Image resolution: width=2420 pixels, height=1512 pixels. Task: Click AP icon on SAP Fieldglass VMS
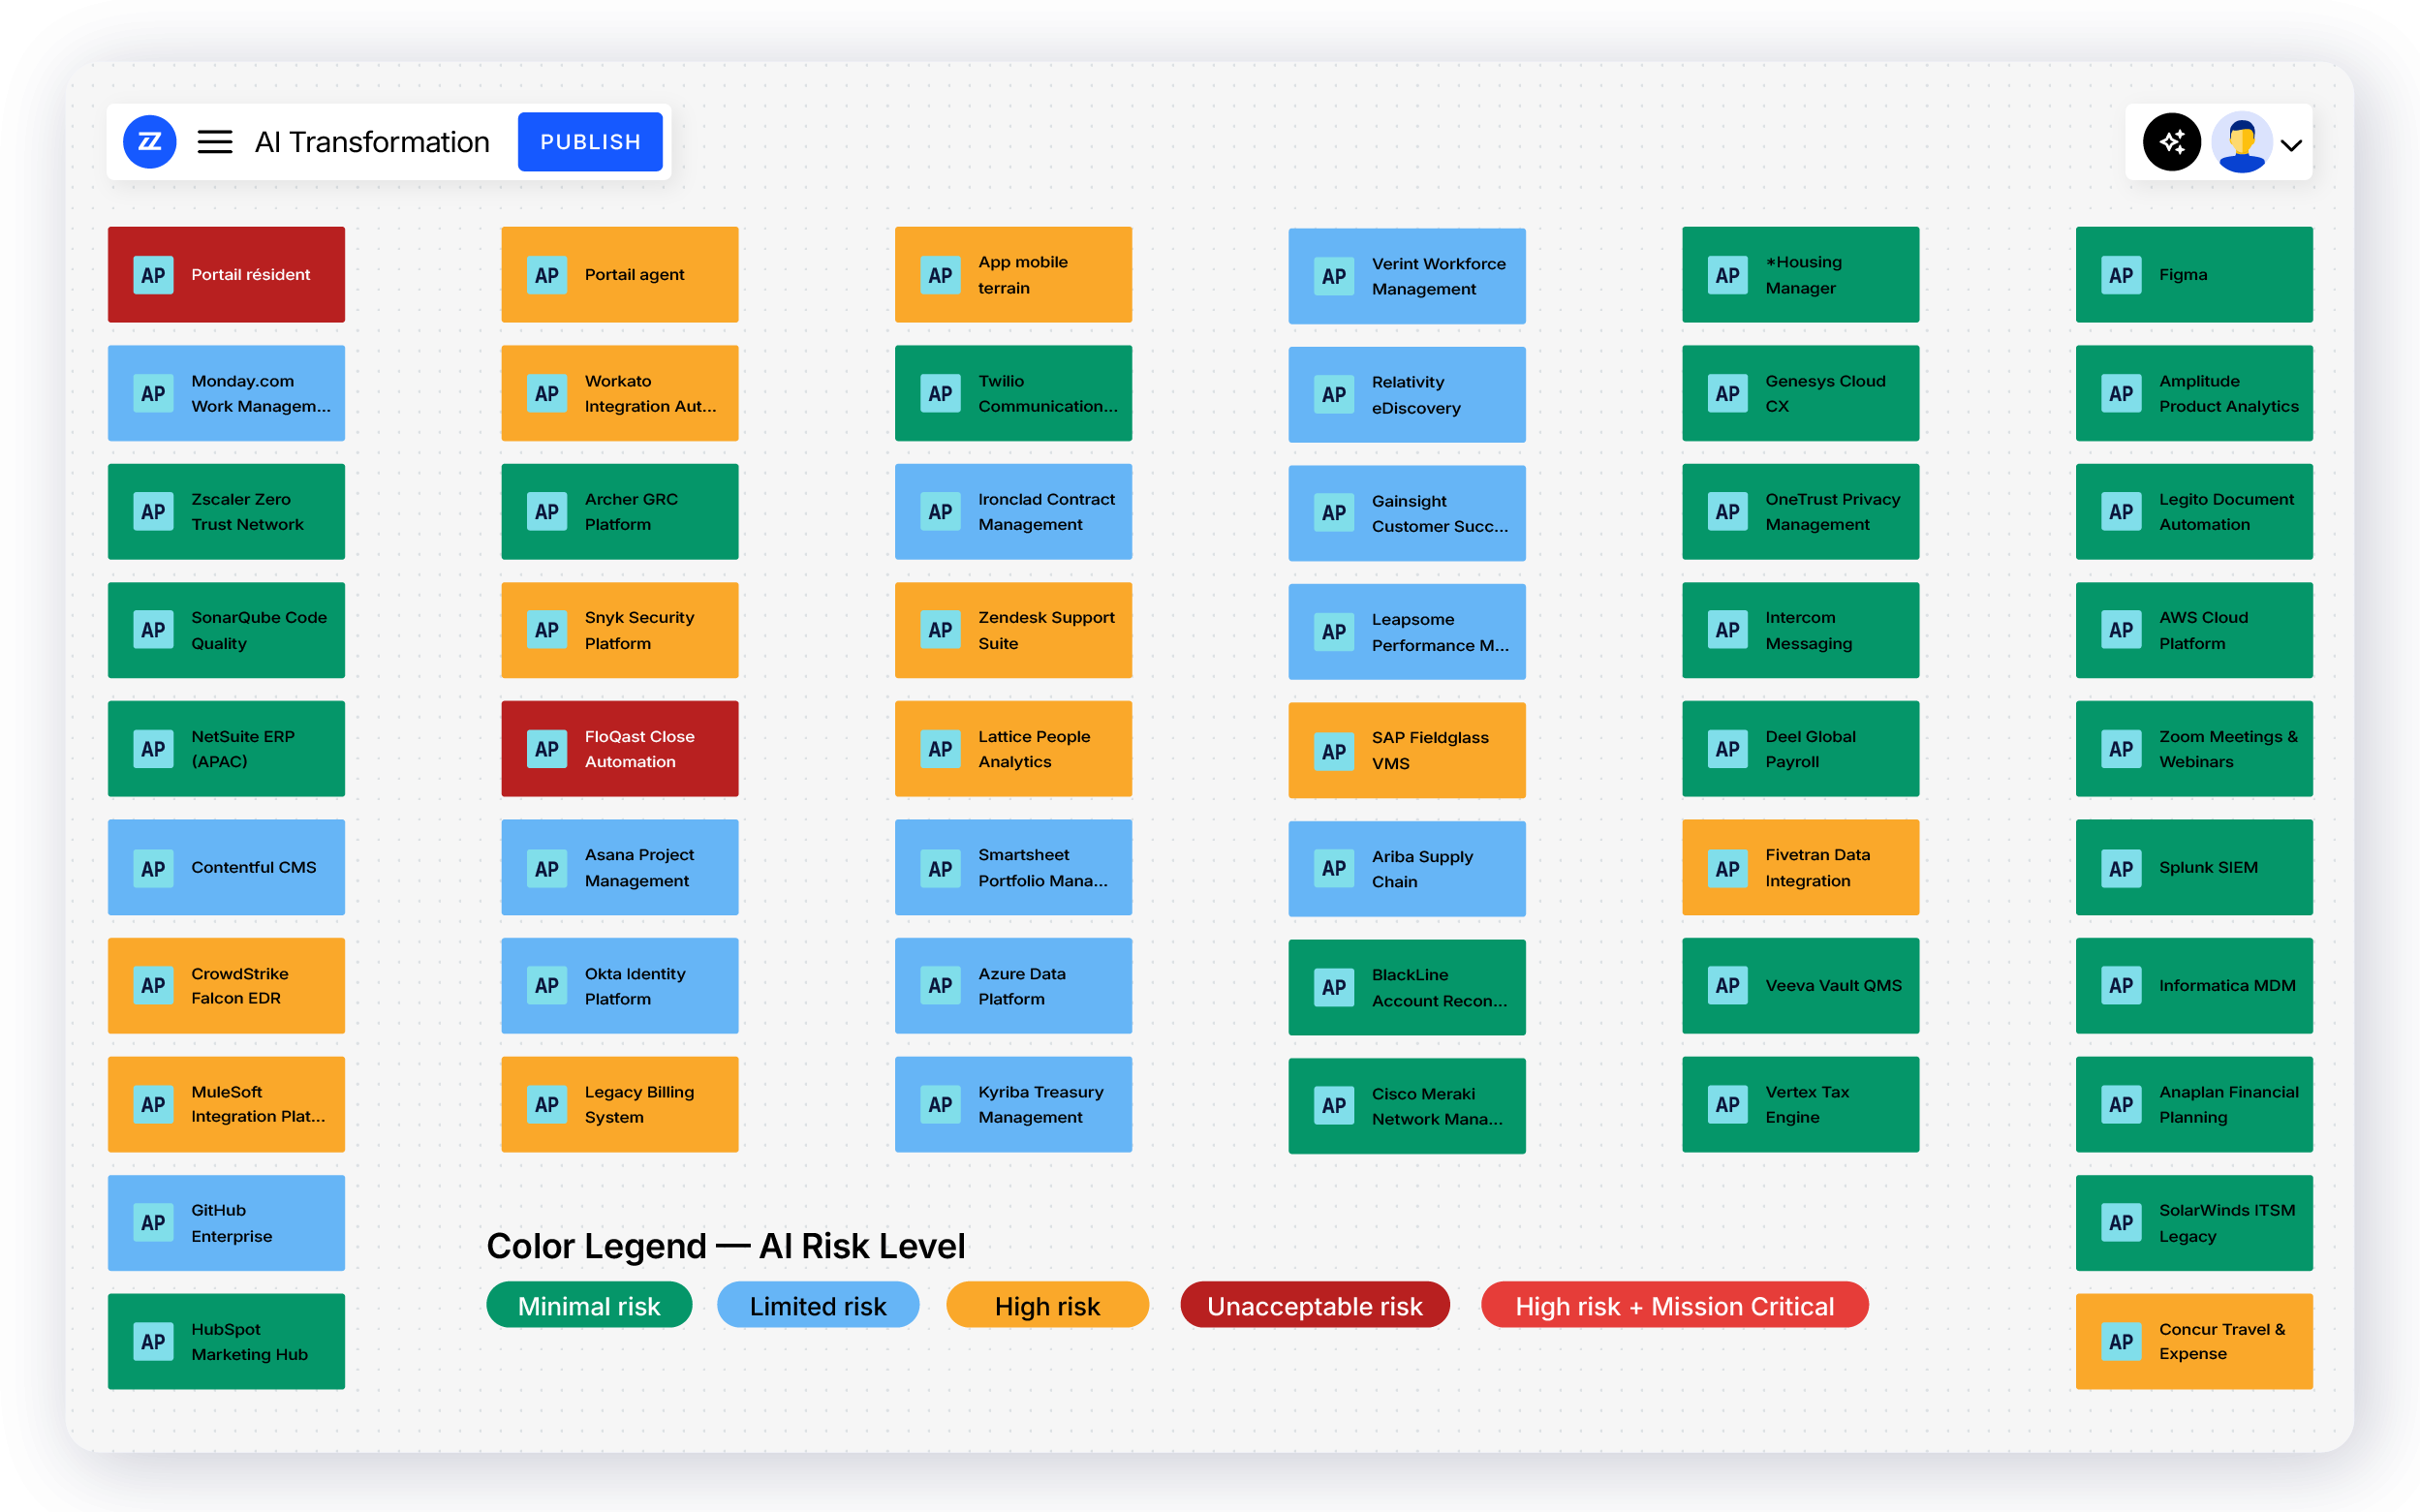click(1334, 751)
